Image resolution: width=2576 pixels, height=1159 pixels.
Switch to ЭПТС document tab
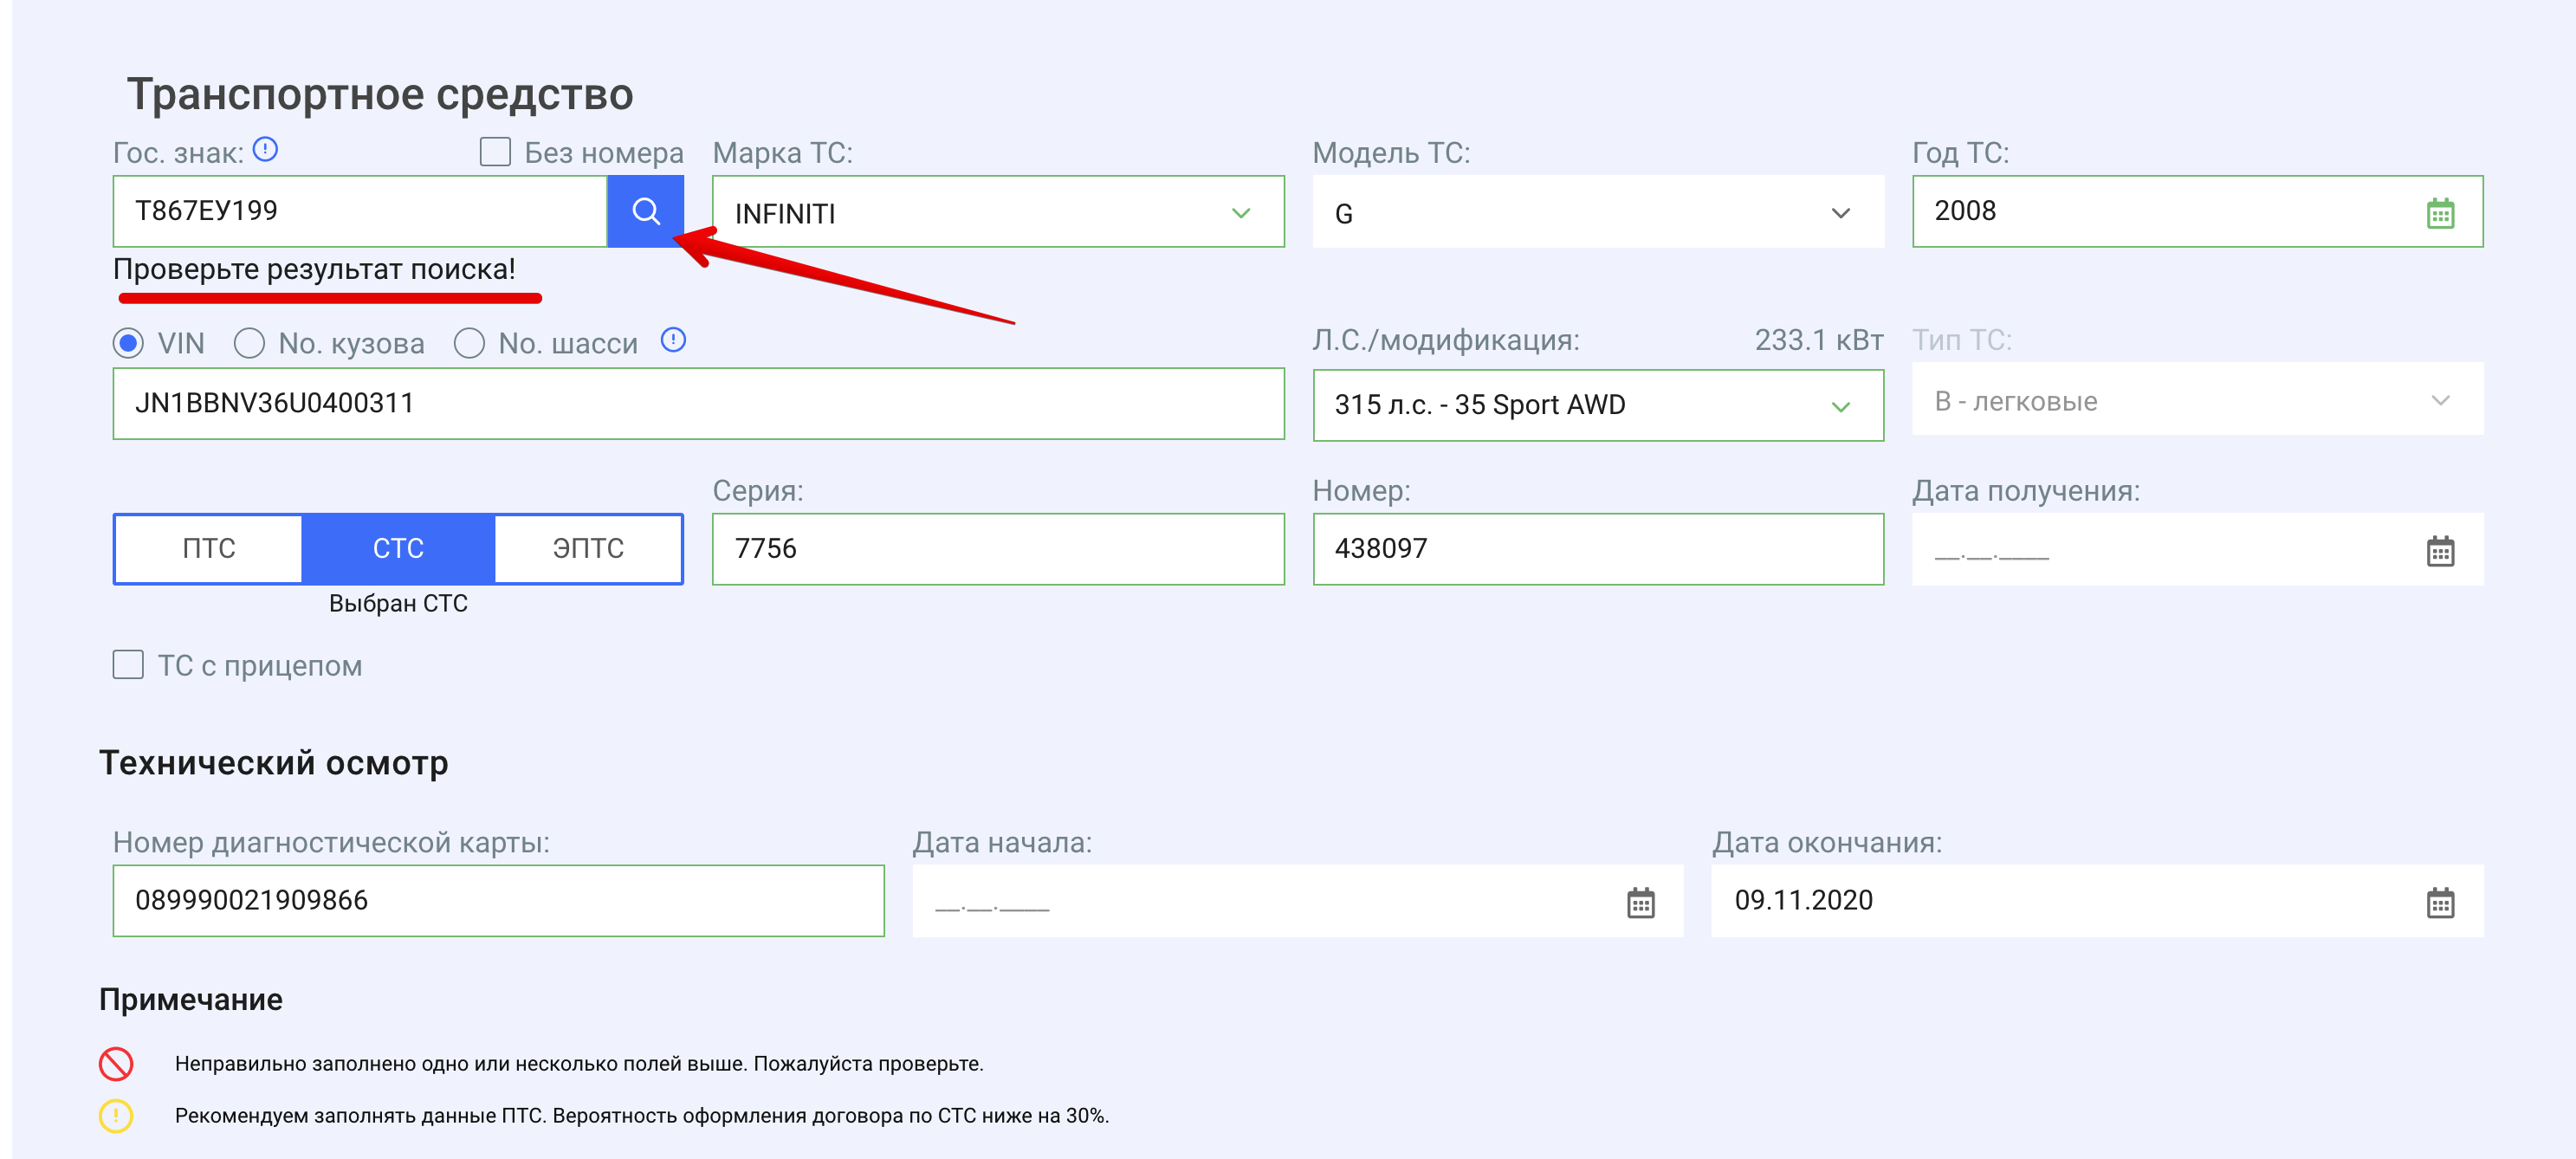click(x=588, y=549)
